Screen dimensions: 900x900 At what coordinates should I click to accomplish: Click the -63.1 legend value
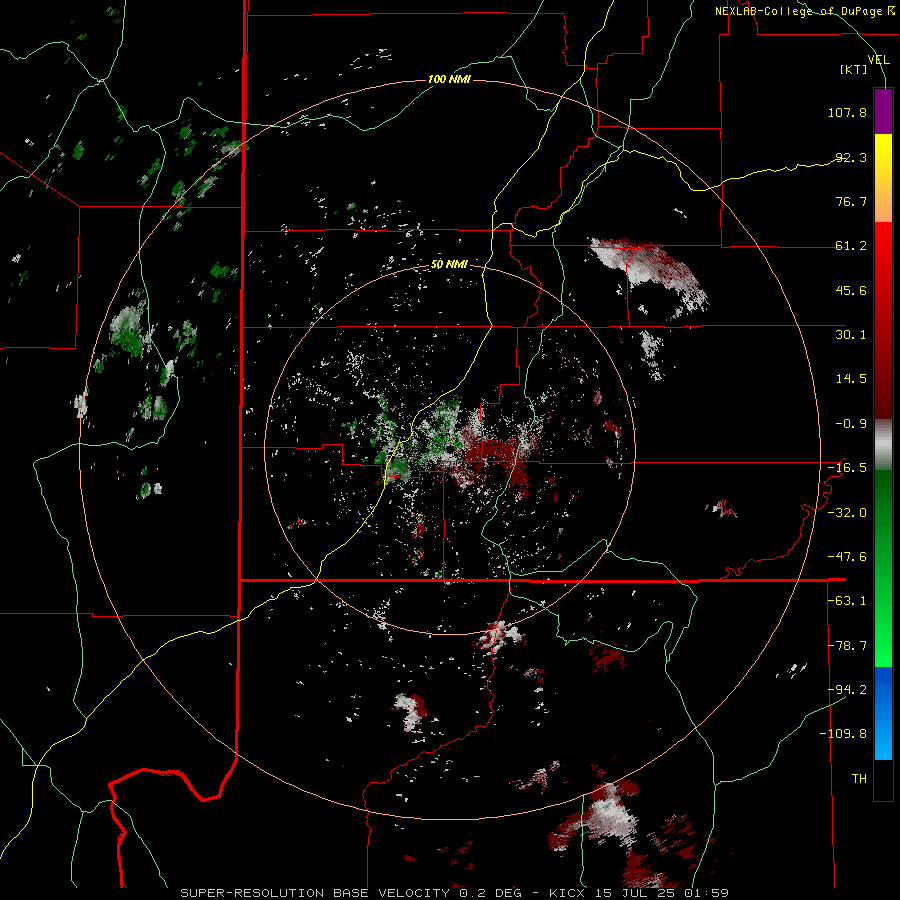[x=847, y=601]
